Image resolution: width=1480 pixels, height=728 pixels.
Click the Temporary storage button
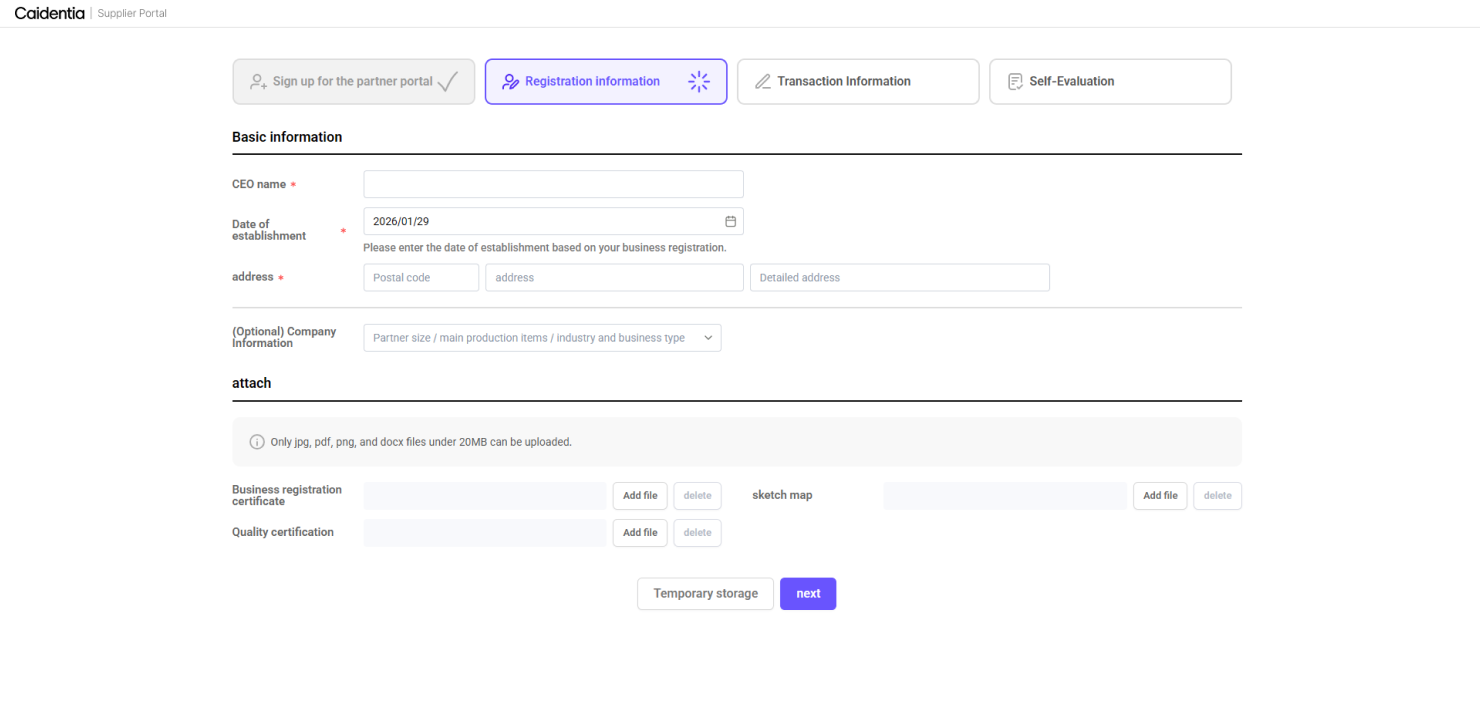click(705, 594)
